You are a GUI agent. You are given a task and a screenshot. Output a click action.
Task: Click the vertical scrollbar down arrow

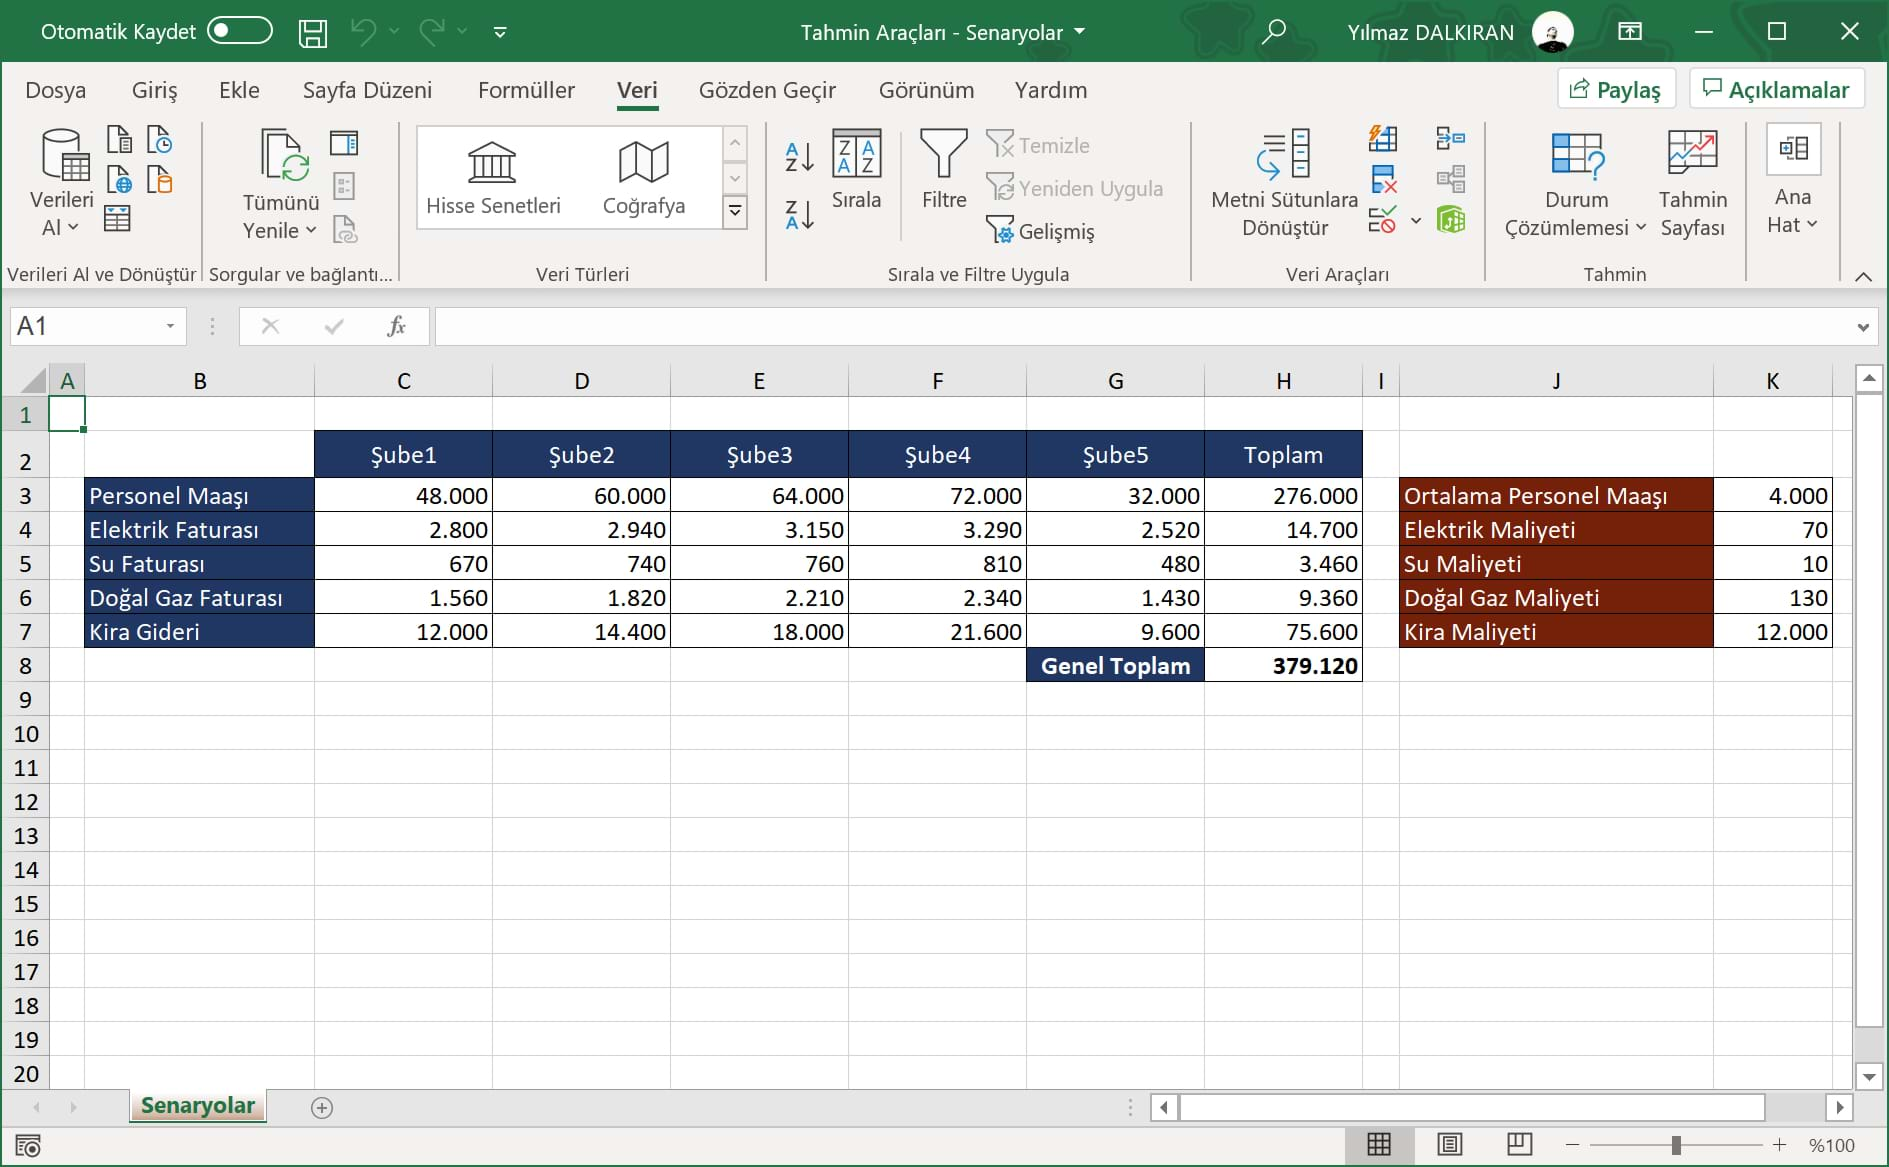click(1869, 1077)
